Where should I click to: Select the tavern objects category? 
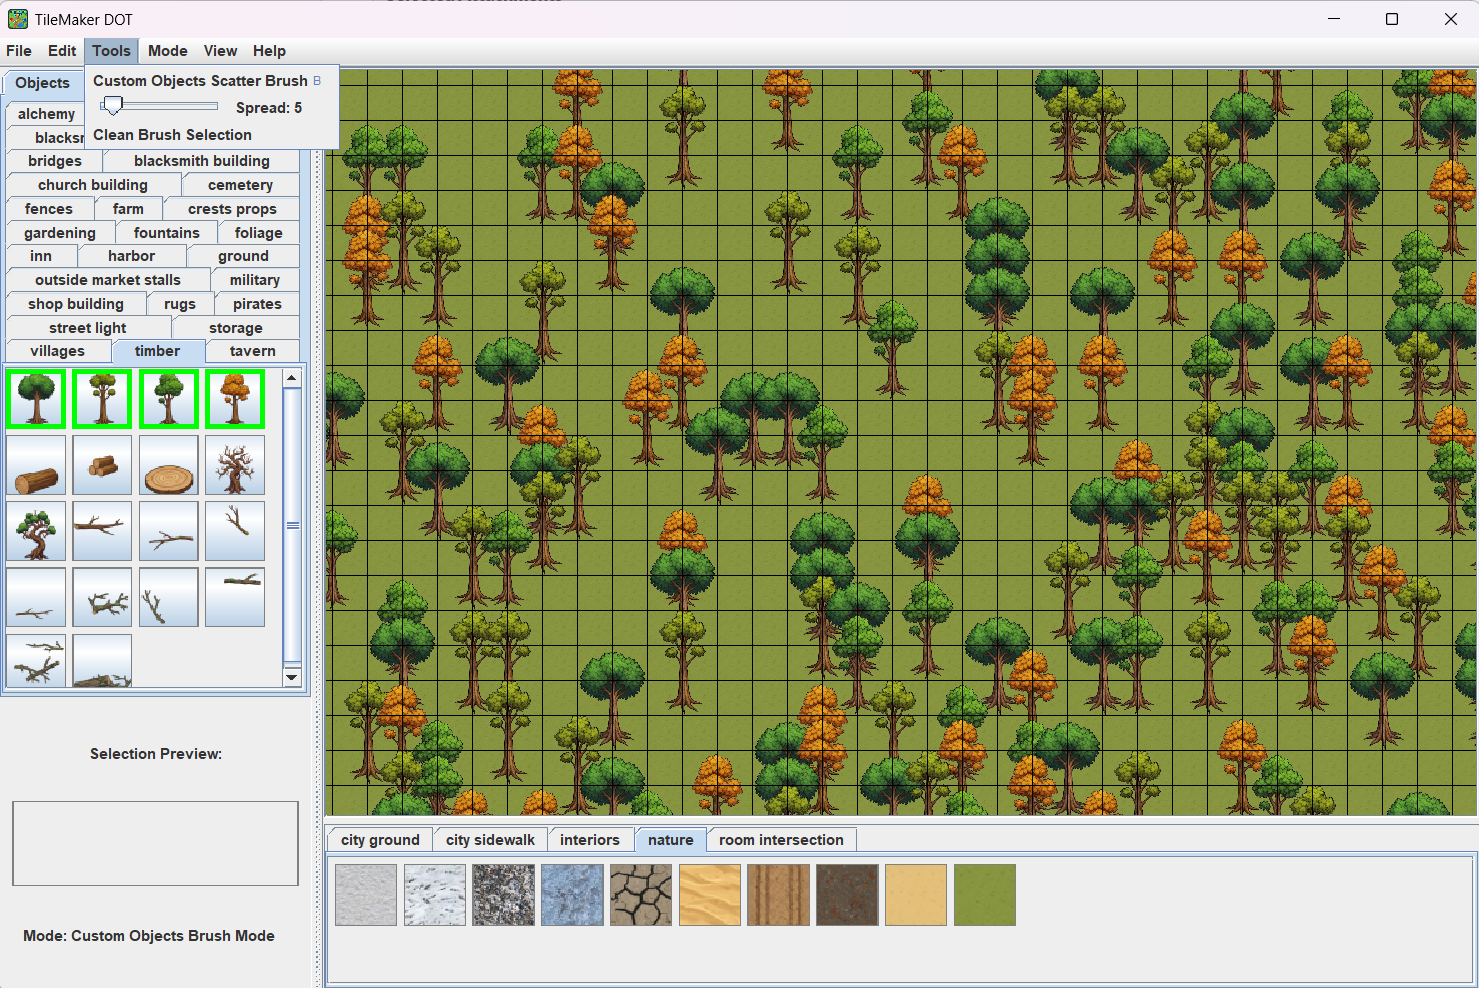click(253, 351)
